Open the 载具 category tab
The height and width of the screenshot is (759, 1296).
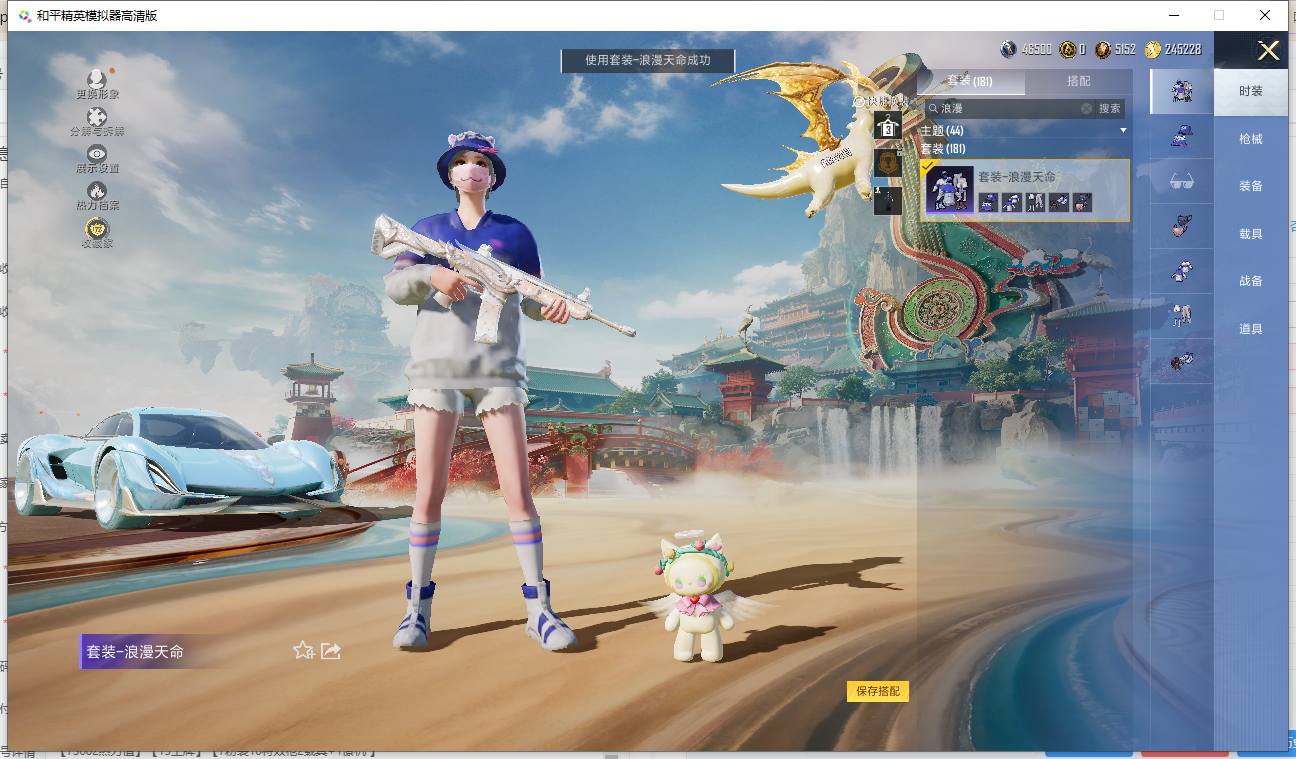coord(1251,234)
